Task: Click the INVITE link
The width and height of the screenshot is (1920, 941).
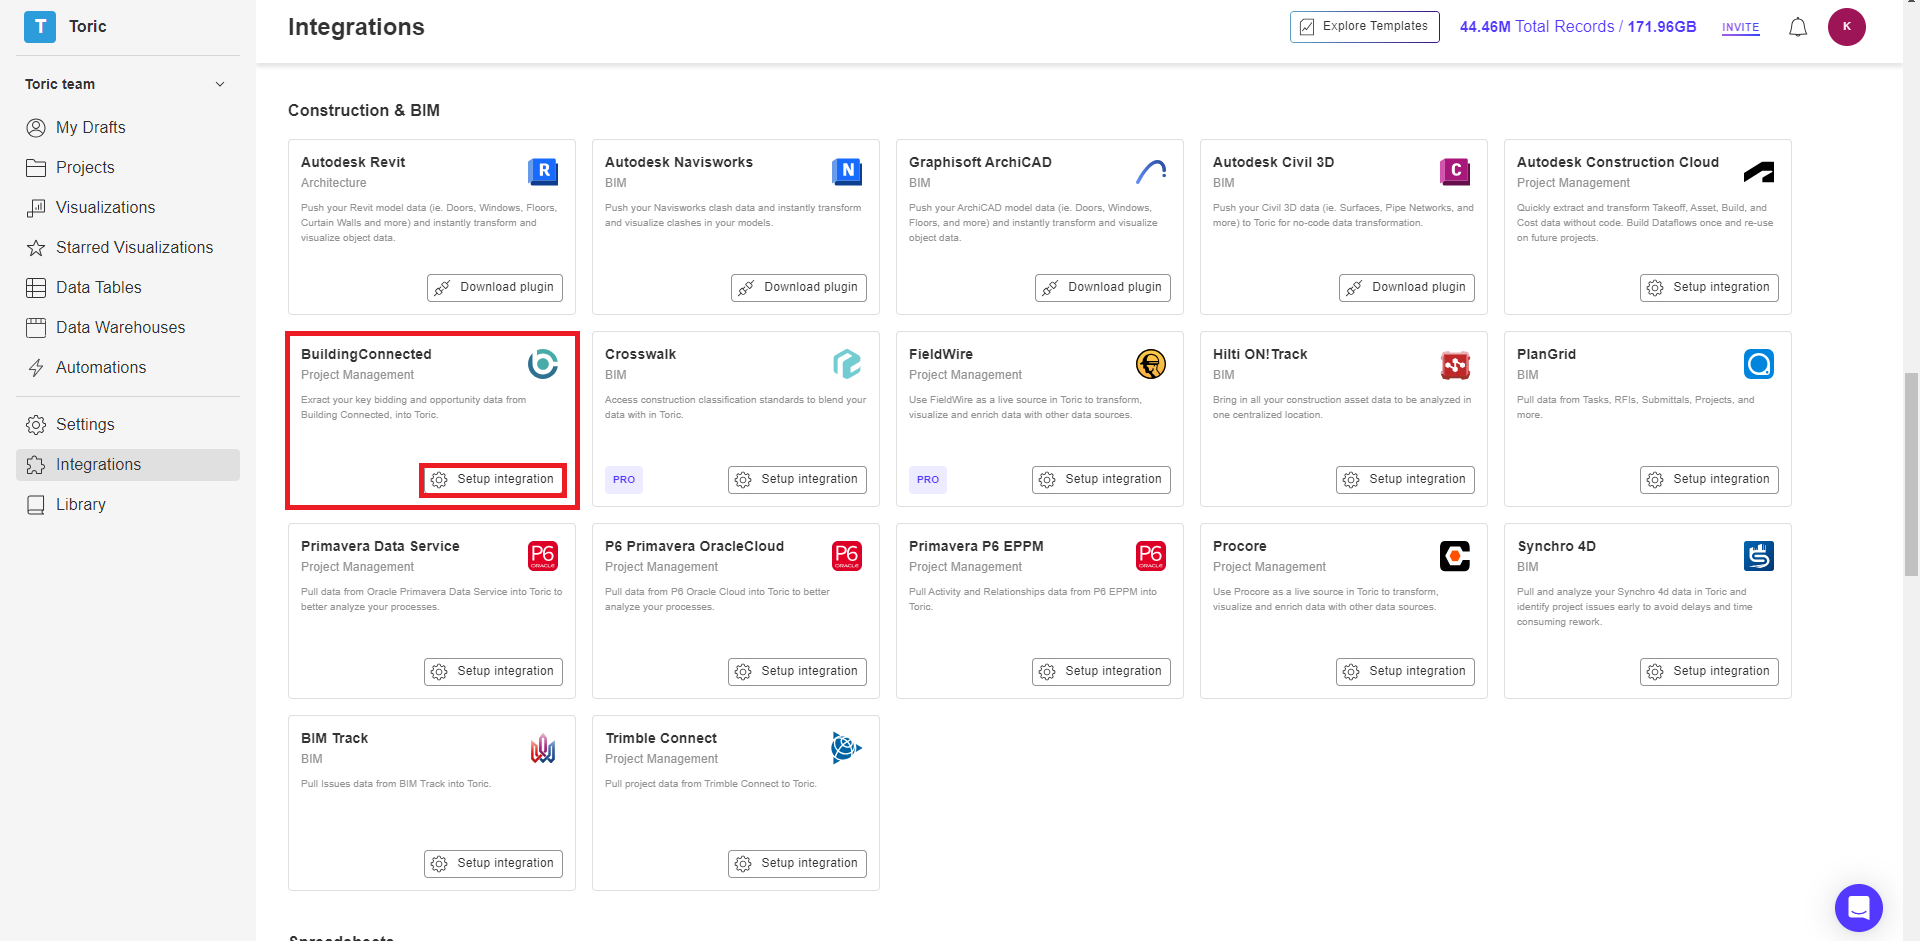Action: point(1740,28)
